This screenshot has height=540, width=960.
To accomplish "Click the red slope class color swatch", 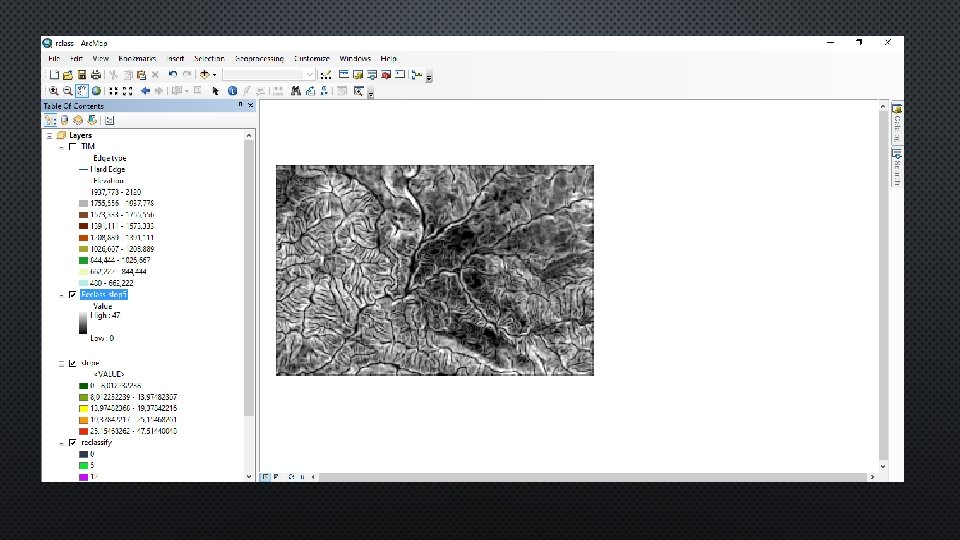I will 84,430.
